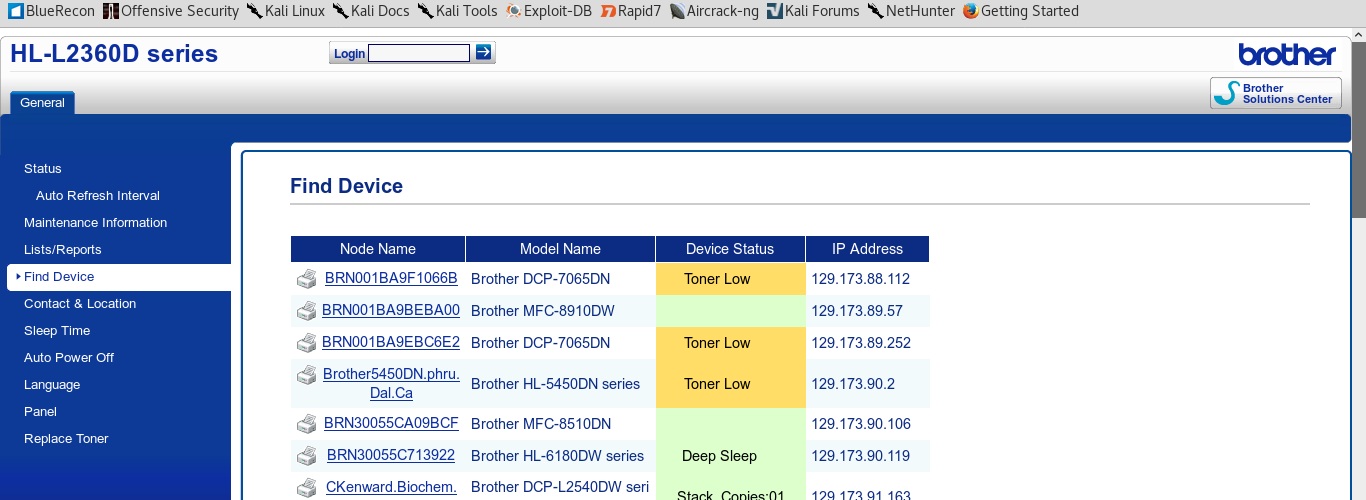Click printer icon beside BRN001BA9F1066B
1366x500 pixels.
307,279
